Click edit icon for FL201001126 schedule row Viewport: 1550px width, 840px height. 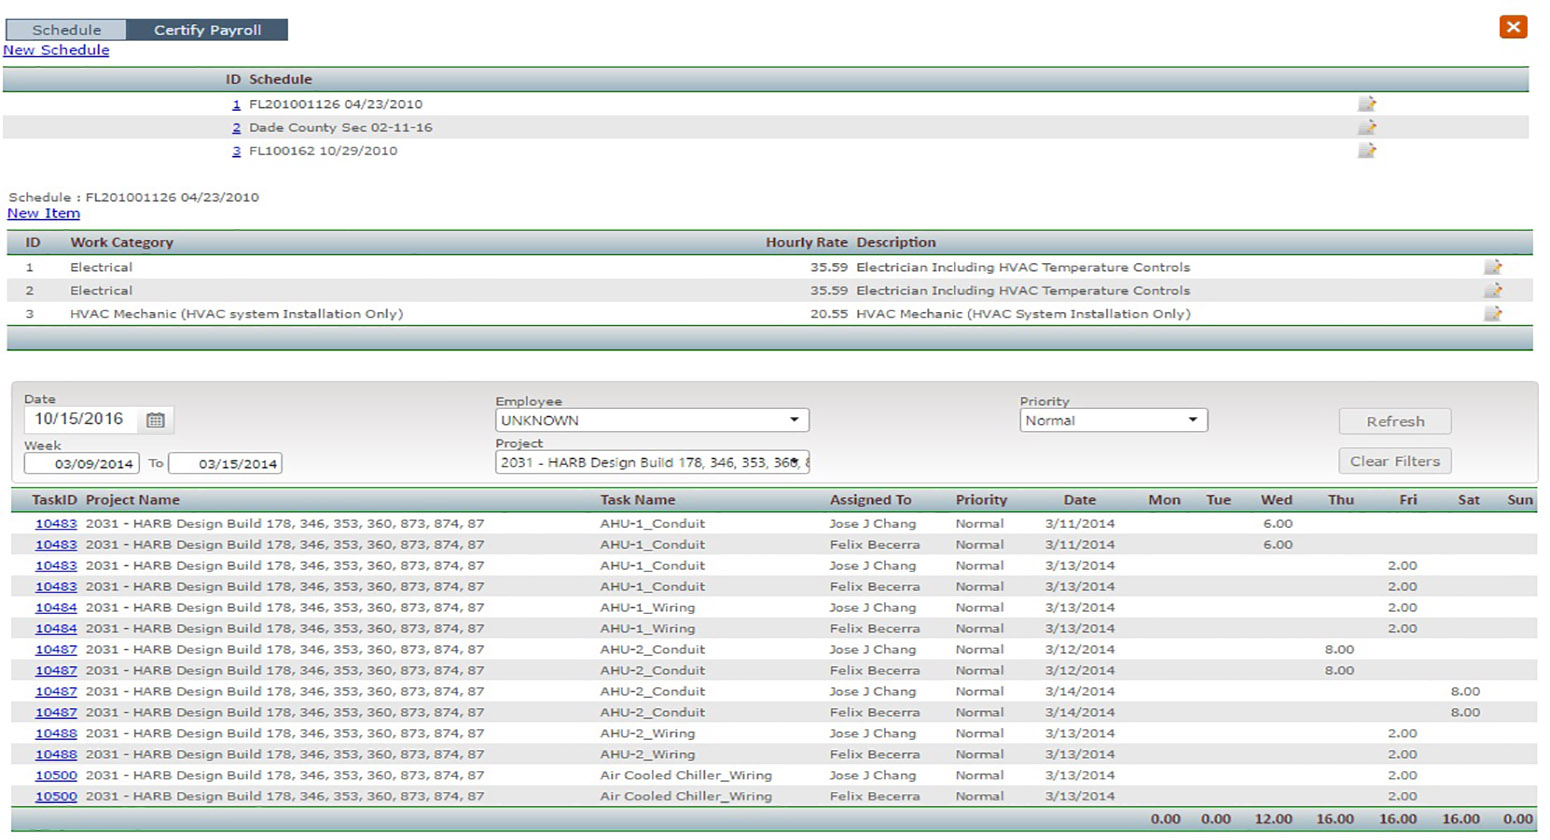1366,104
